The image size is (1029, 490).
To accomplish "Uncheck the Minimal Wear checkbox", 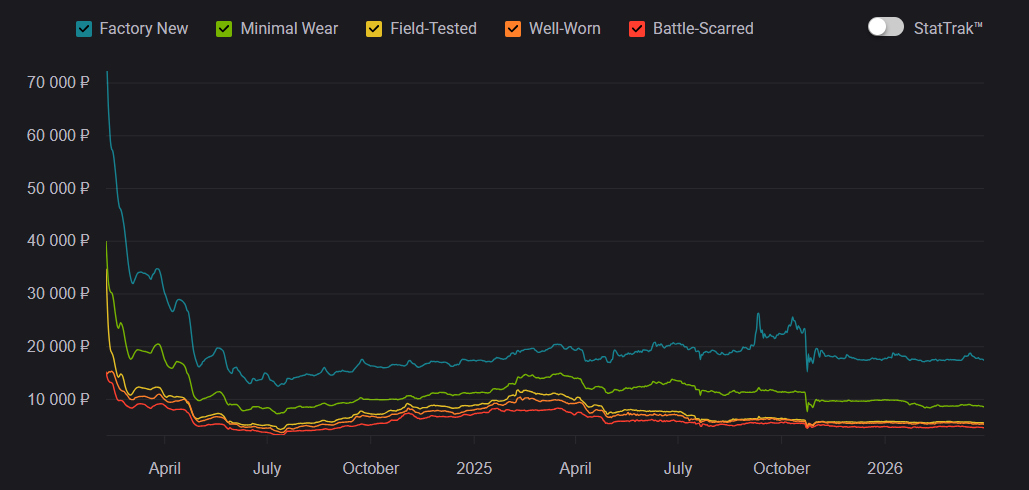I will pyautogui.click(x=224, y=28).
